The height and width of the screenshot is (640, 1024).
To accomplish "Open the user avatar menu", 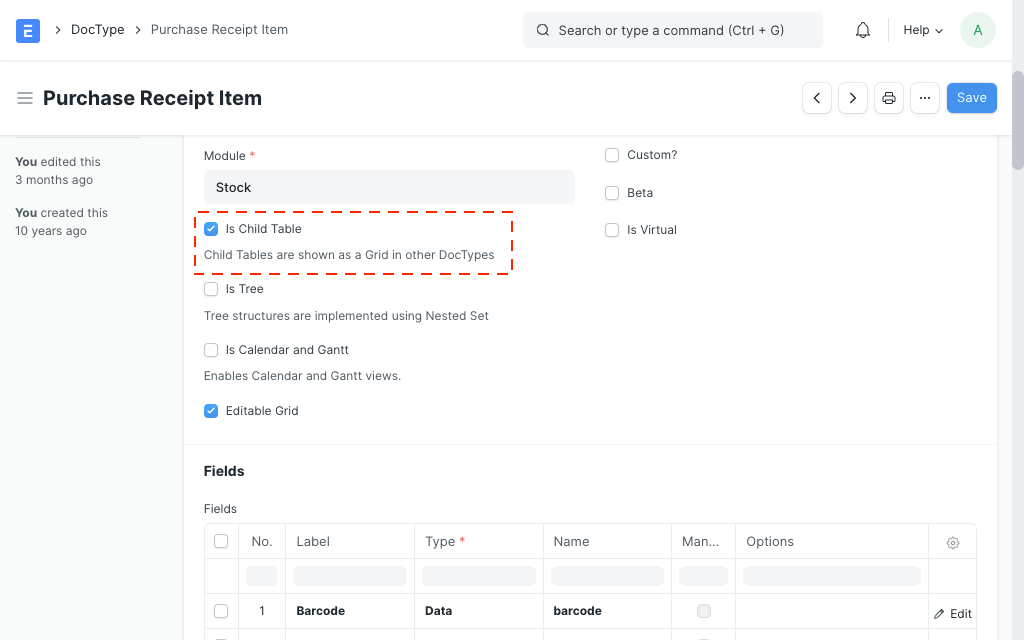I will click(977, 30).
